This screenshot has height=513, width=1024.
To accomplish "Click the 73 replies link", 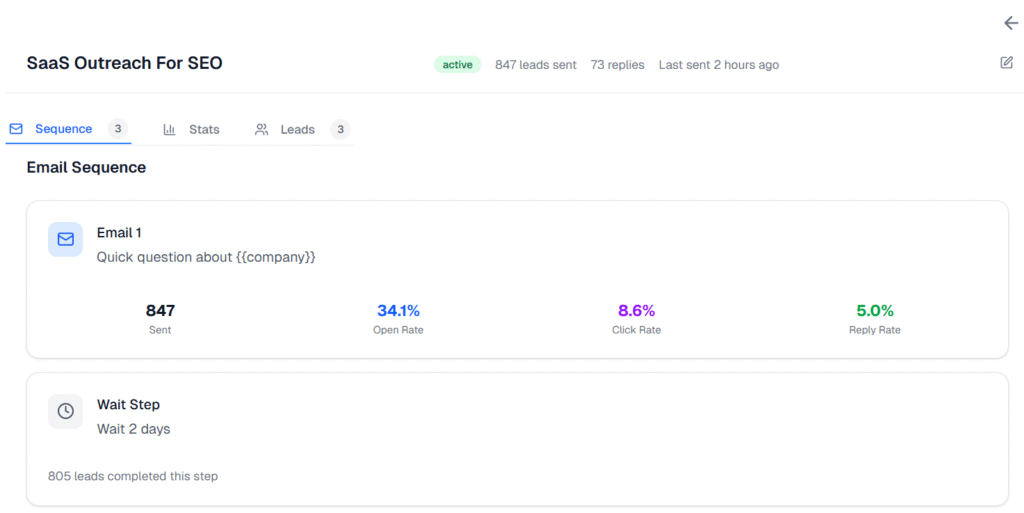I will (617, 65).
